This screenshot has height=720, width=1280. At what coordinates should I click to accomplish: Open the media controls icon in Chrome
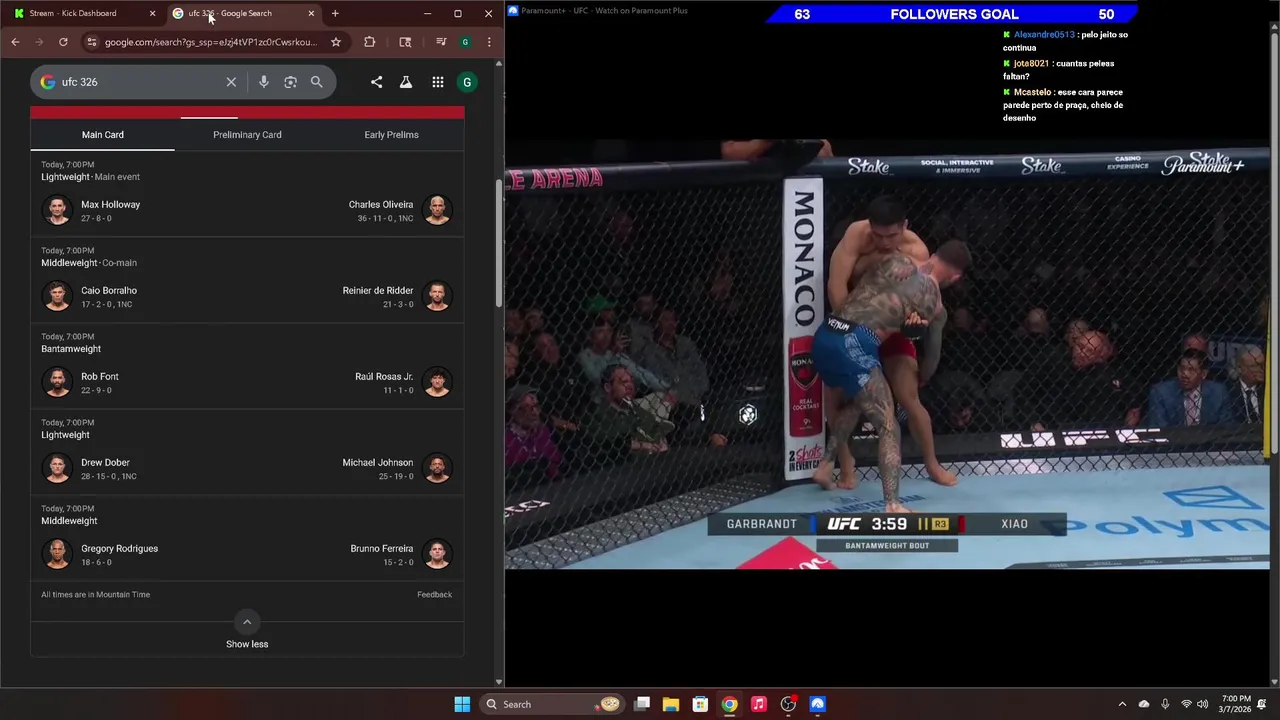(x=440, y=42)
